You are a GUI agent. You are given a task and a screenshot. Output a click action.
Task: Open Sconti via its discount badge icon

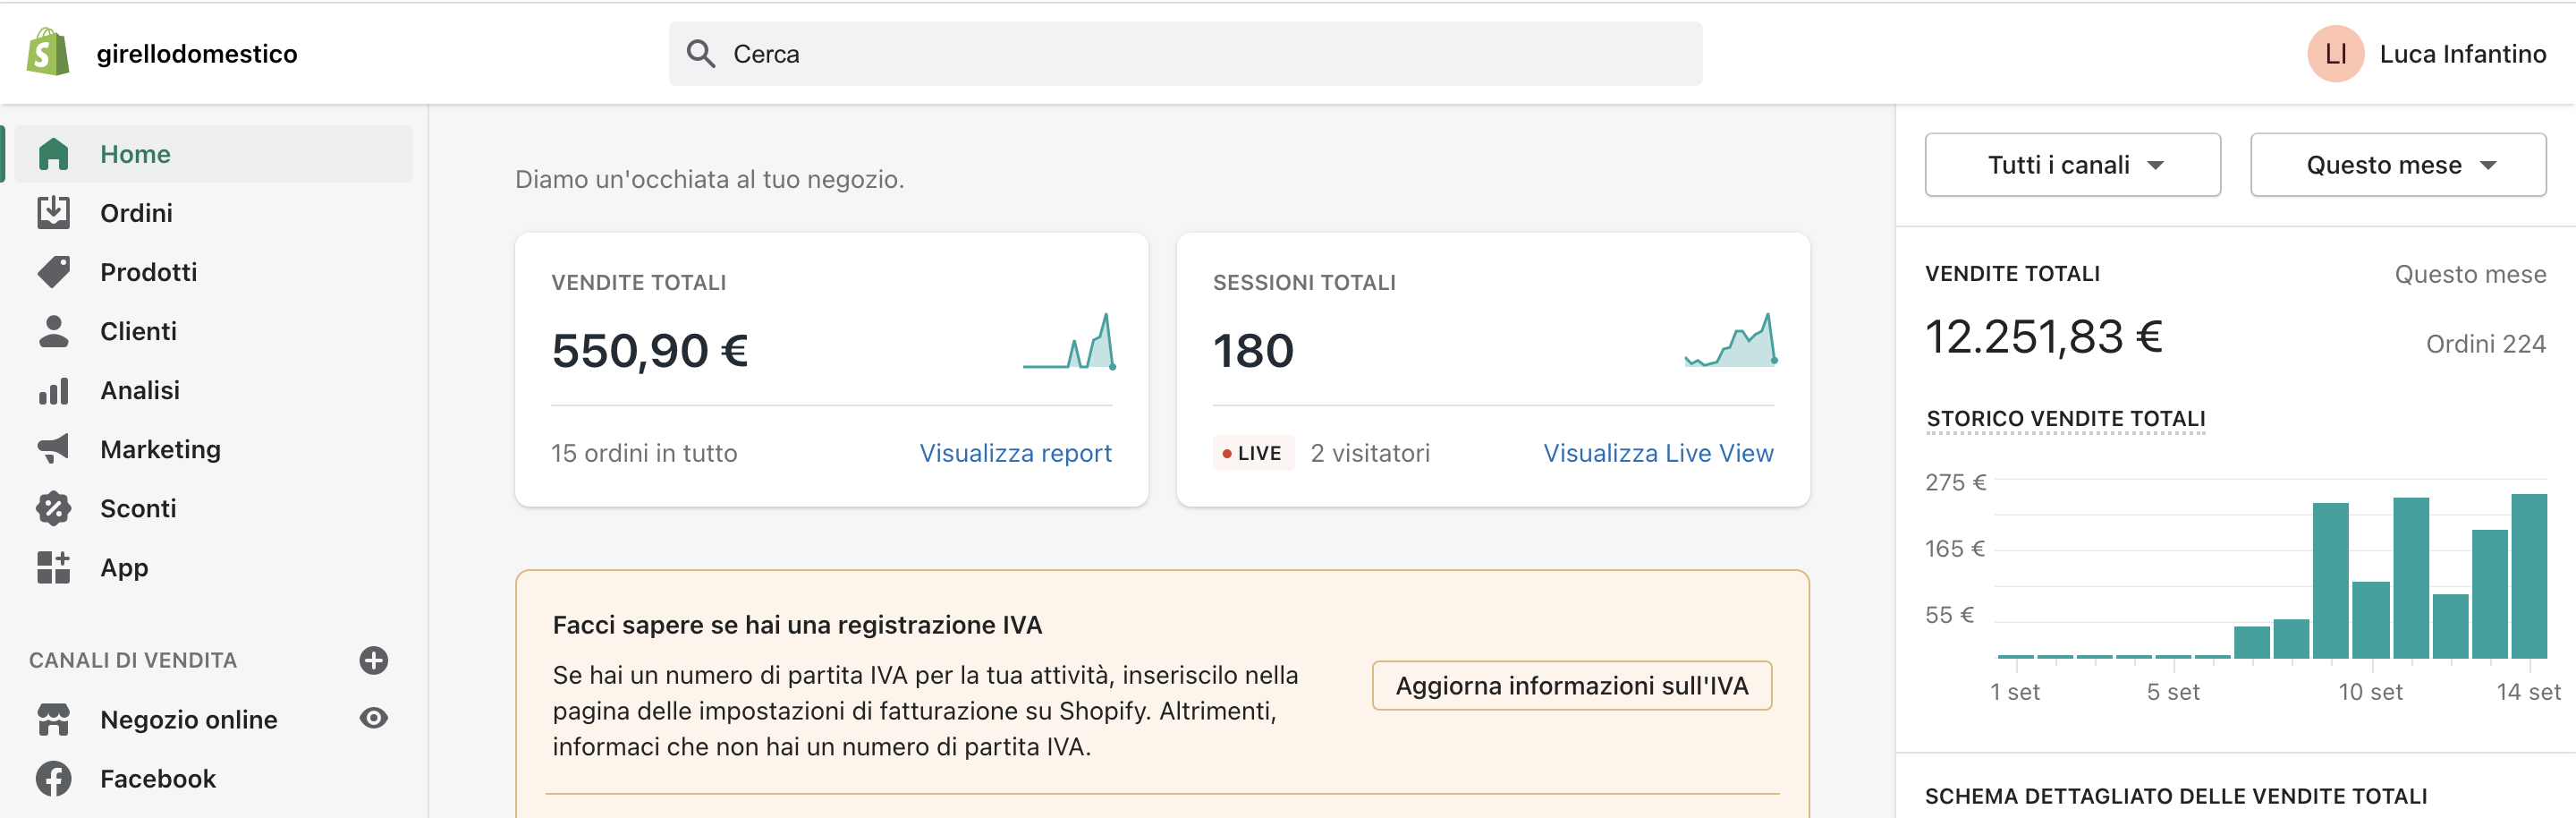(x=53, y=508)
